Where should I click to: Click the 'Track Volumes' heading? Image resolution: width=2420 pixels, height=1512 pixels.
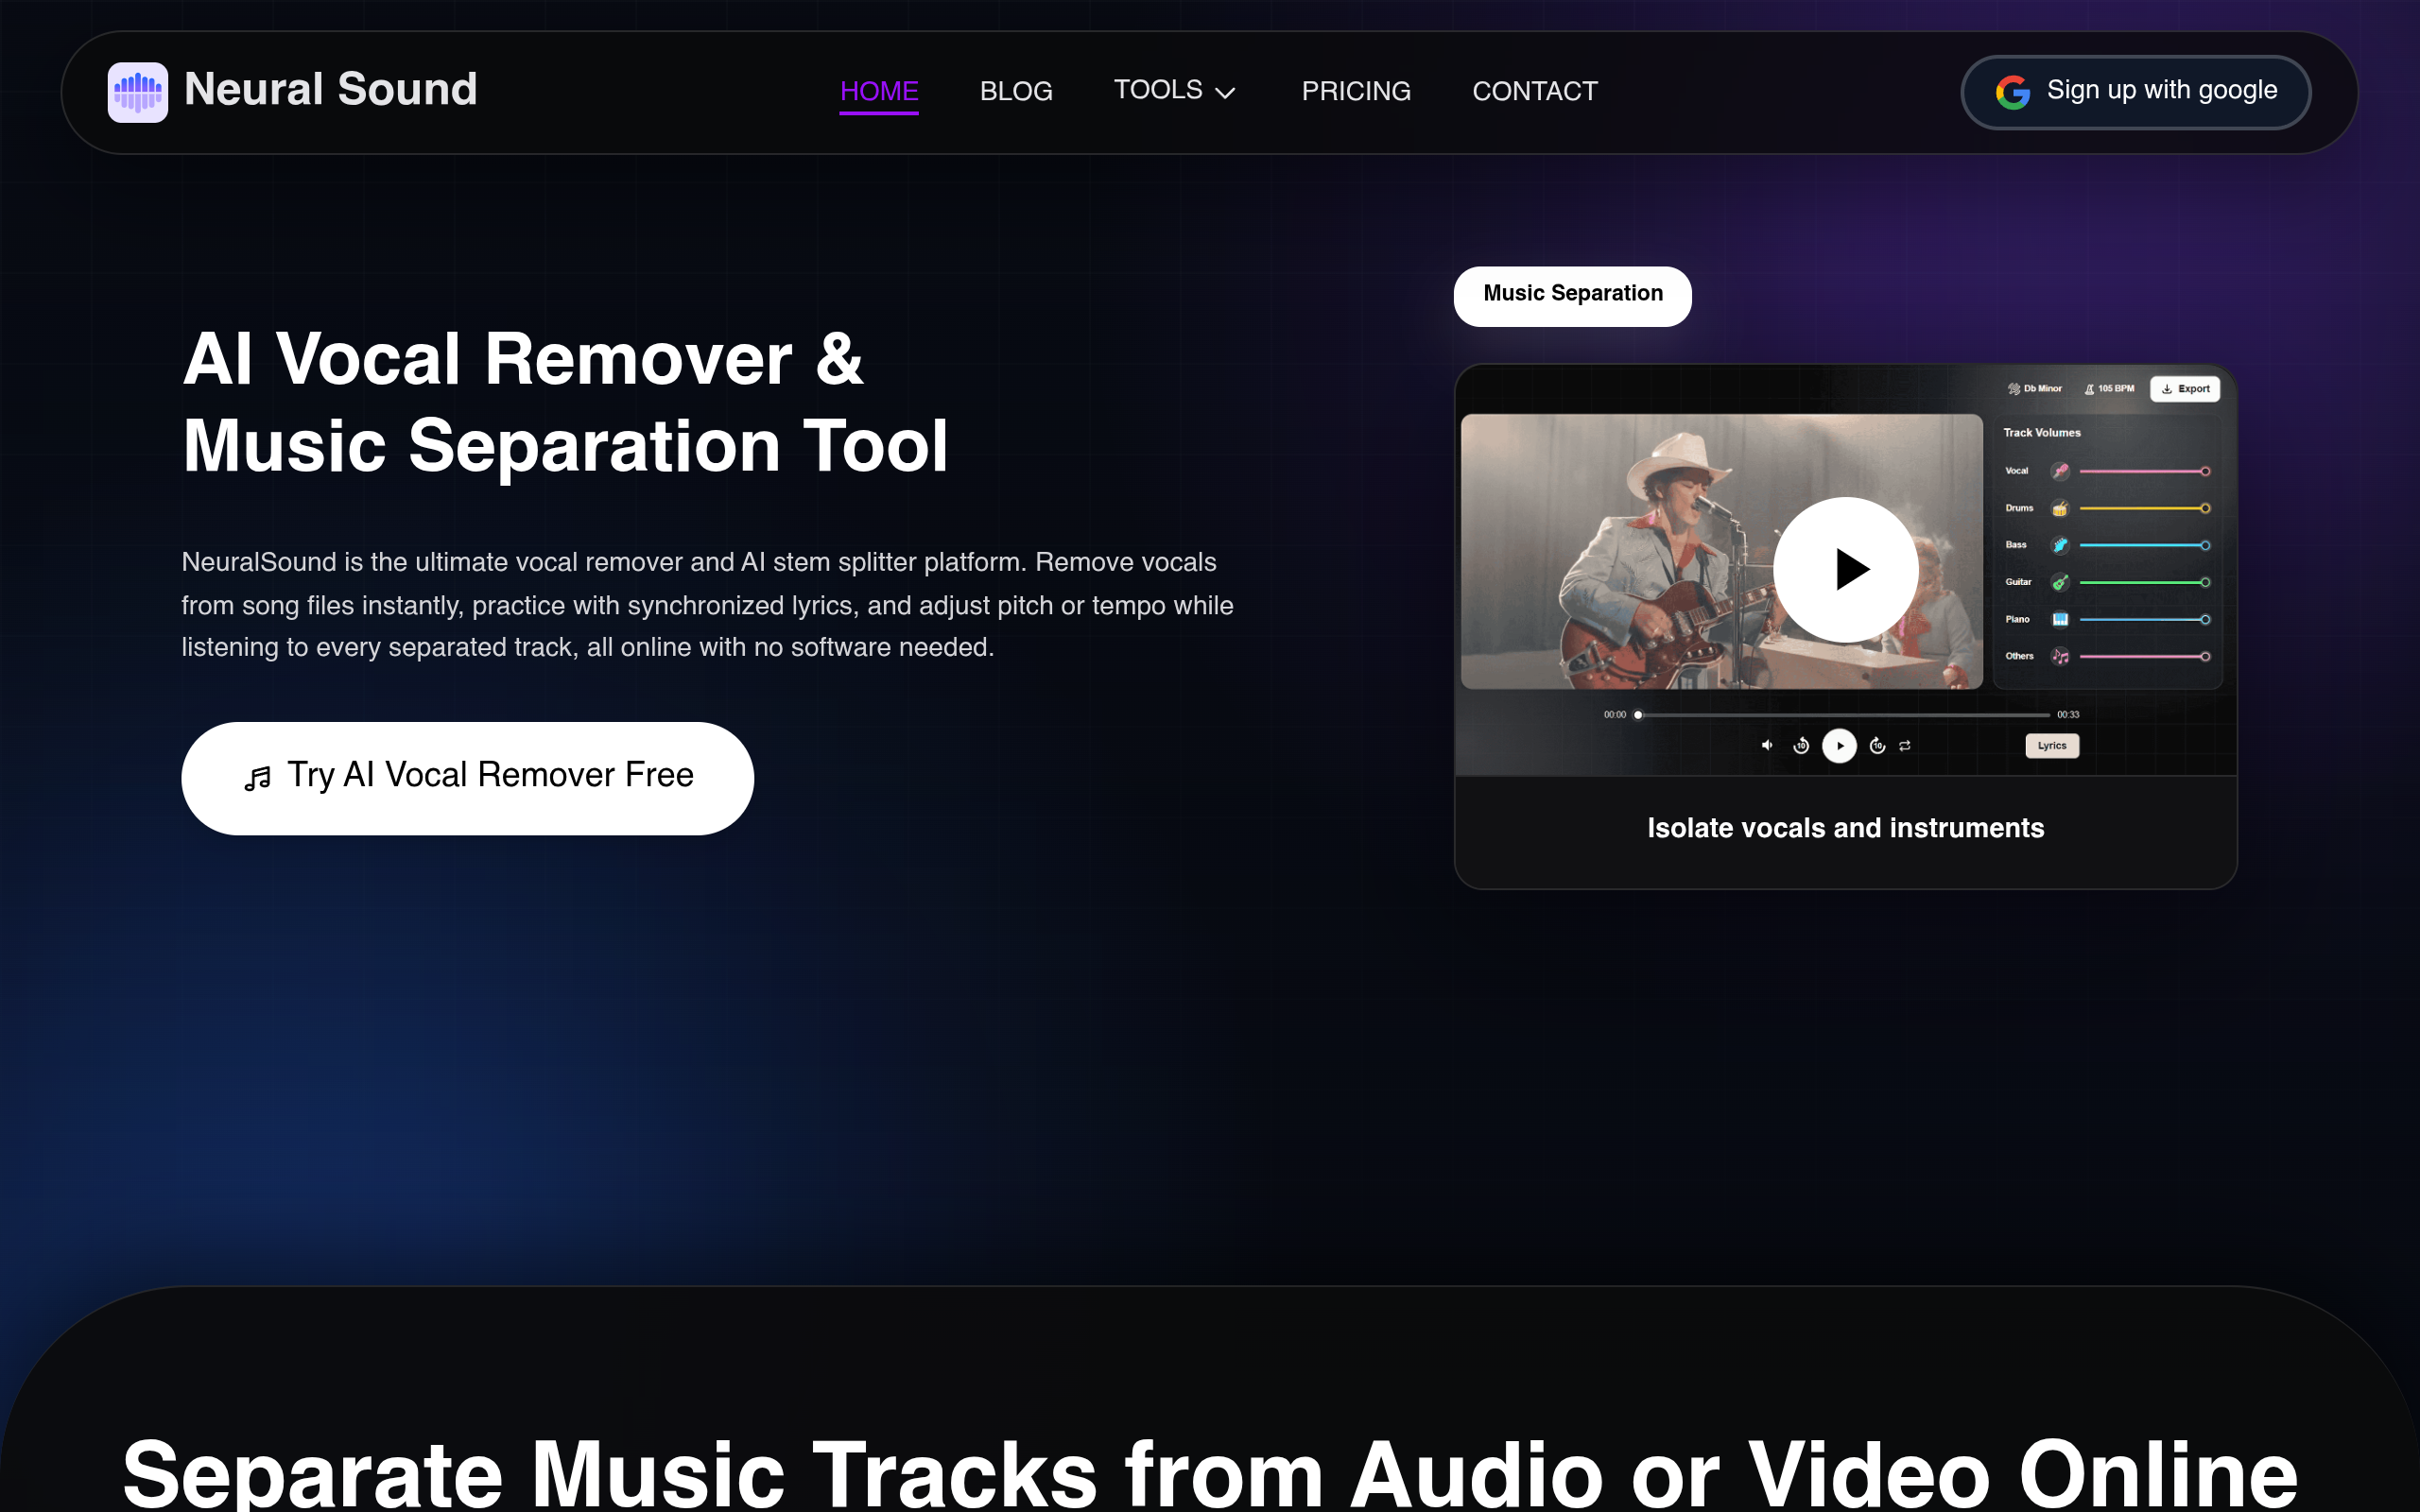[2042, 433]
